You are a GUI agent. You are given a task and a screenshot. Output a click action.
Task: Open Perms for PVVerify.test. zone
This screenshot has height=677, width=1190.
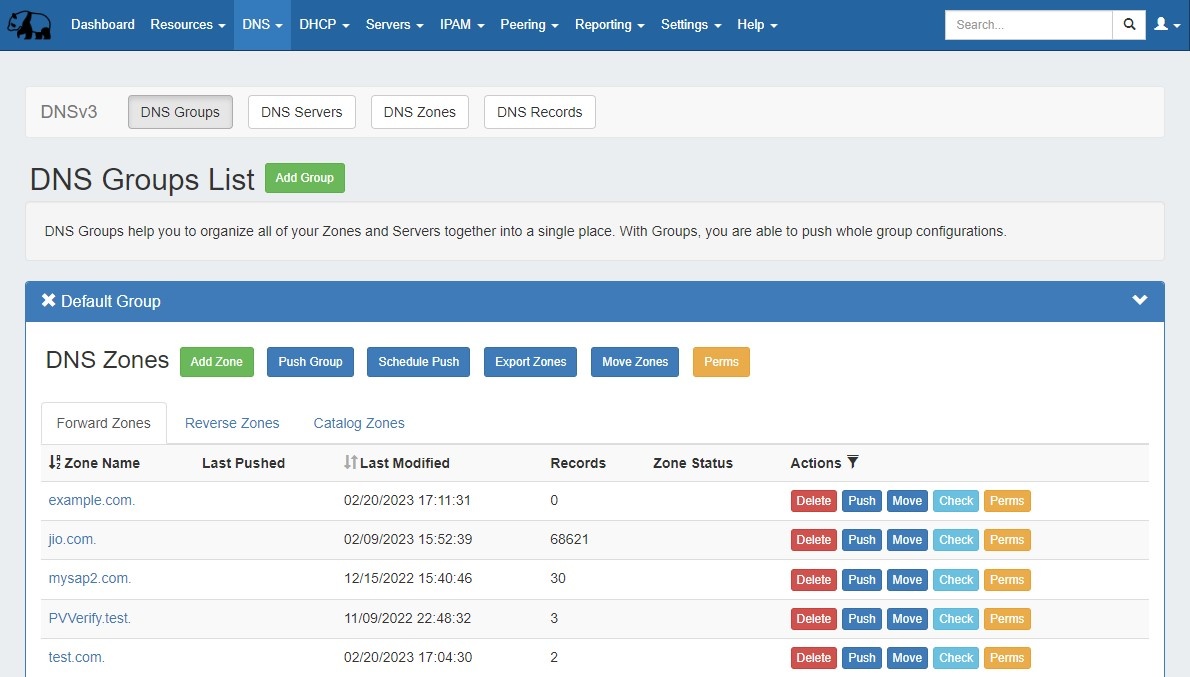click(1007, 619)
